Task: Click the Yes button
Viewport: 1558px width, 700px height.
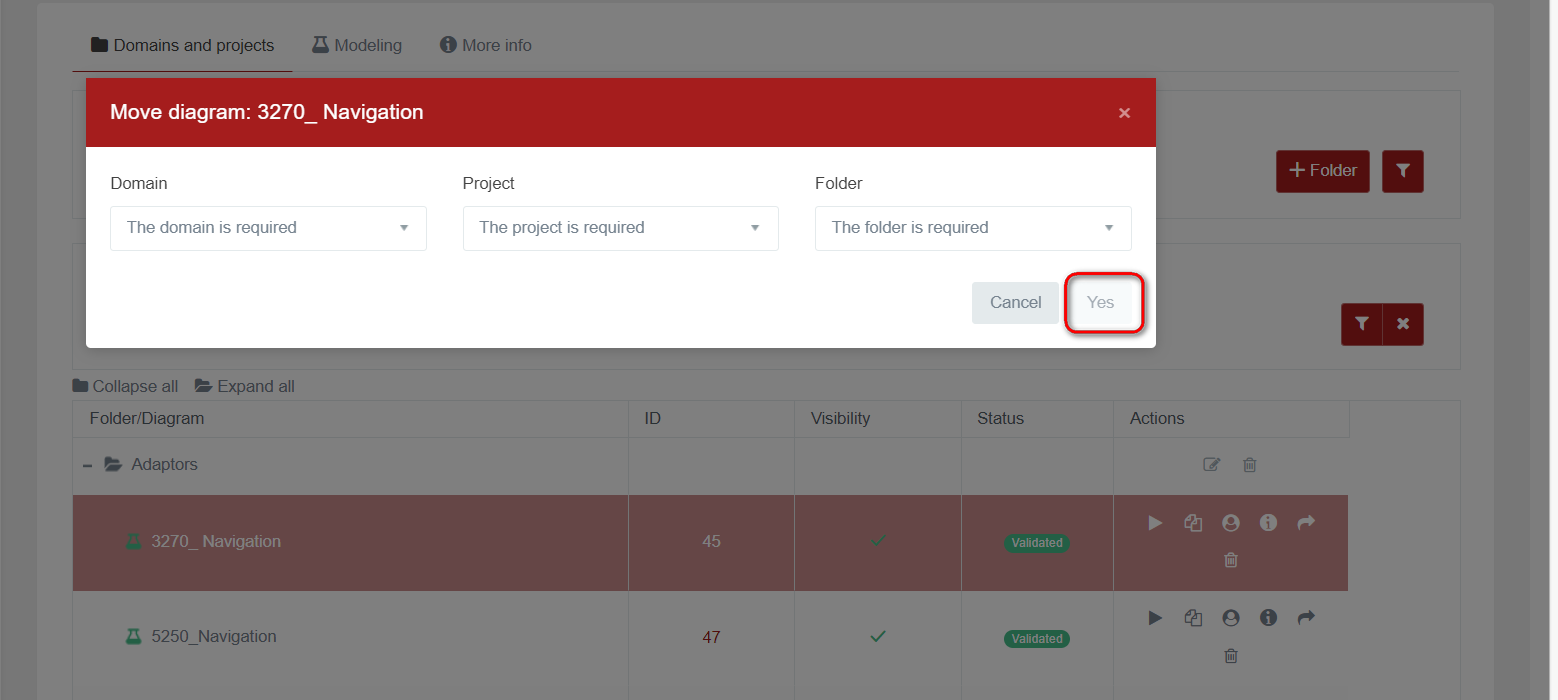Action: 1100,302
